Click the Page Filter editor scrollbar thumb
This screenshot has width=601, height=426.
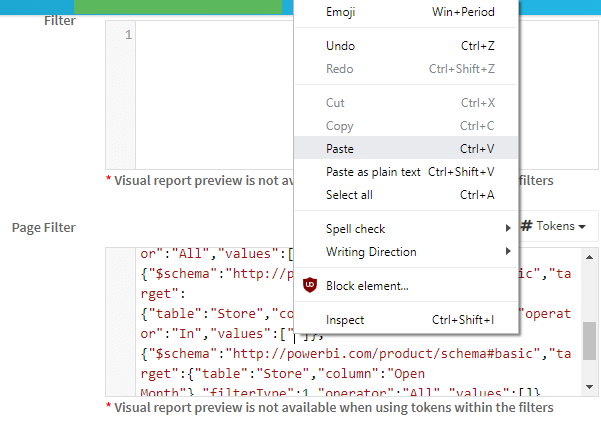pyautogui.click(x=591, y=340)
